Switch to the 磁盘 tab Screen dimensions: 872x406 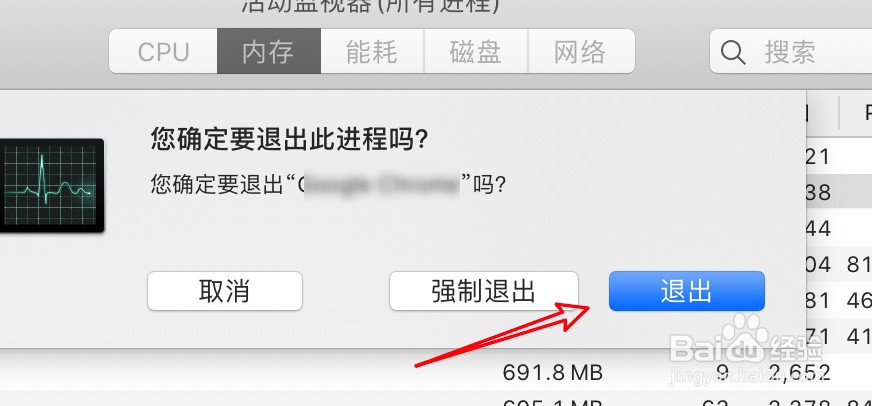click(x=475, y=51)
